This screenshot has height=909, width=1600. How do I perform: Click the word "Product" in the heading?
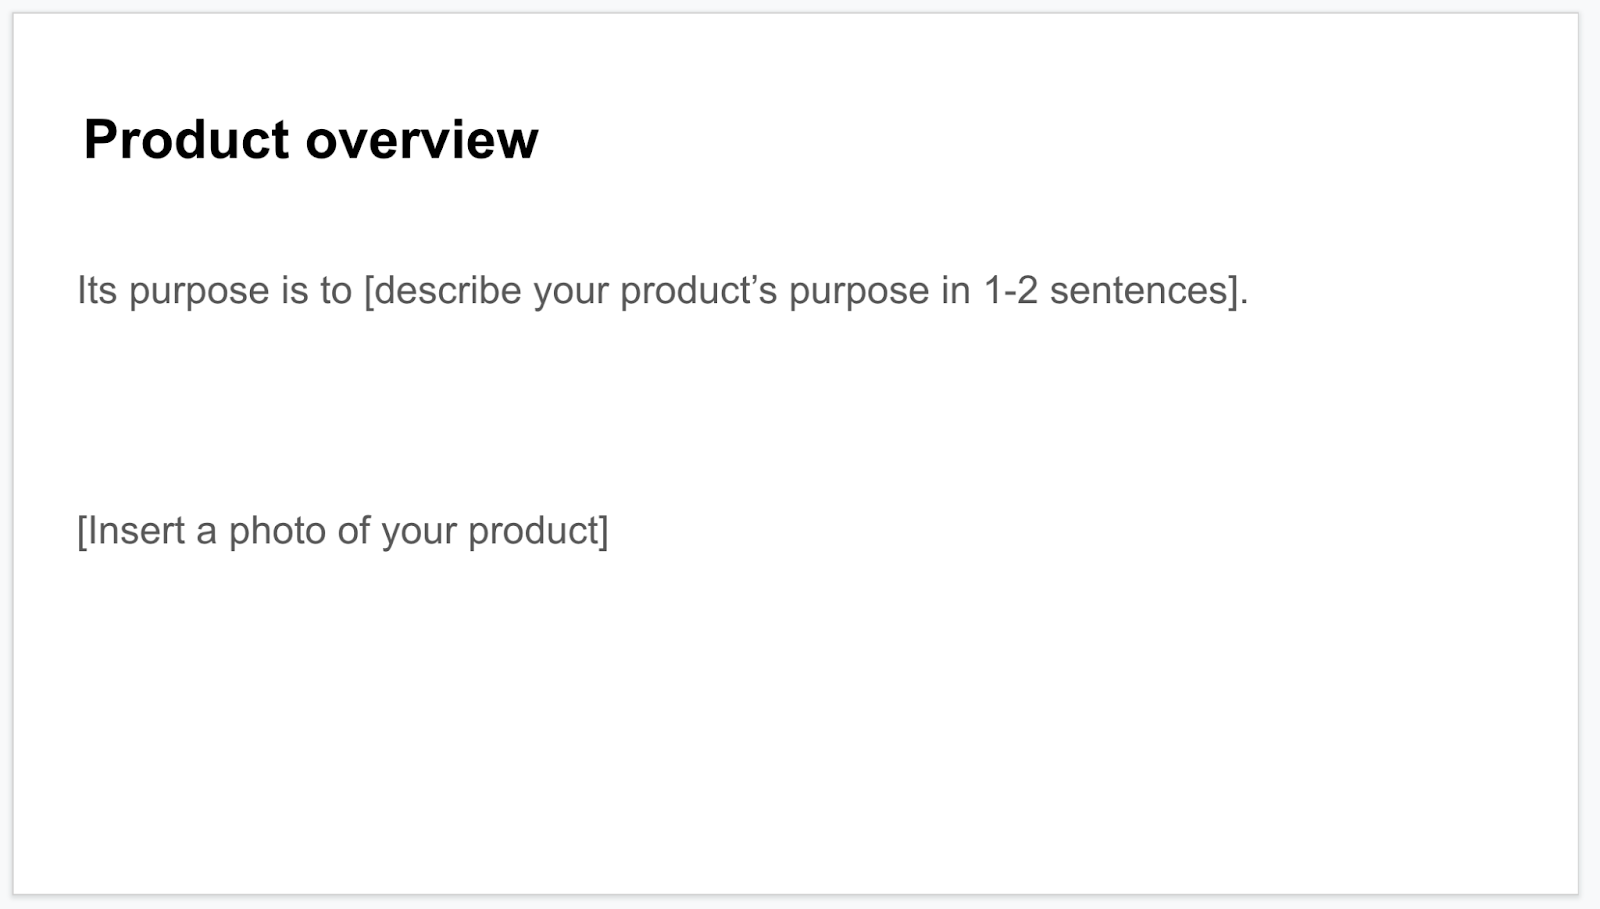click(186, 139)
